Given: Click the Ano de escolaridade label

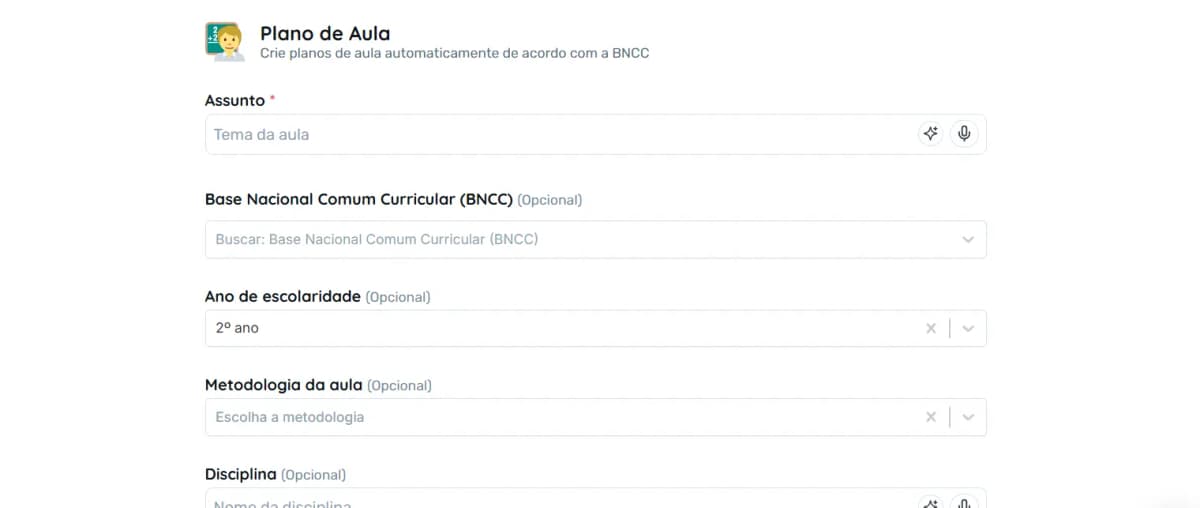Looking at the screenshot, I should point(282,296).
